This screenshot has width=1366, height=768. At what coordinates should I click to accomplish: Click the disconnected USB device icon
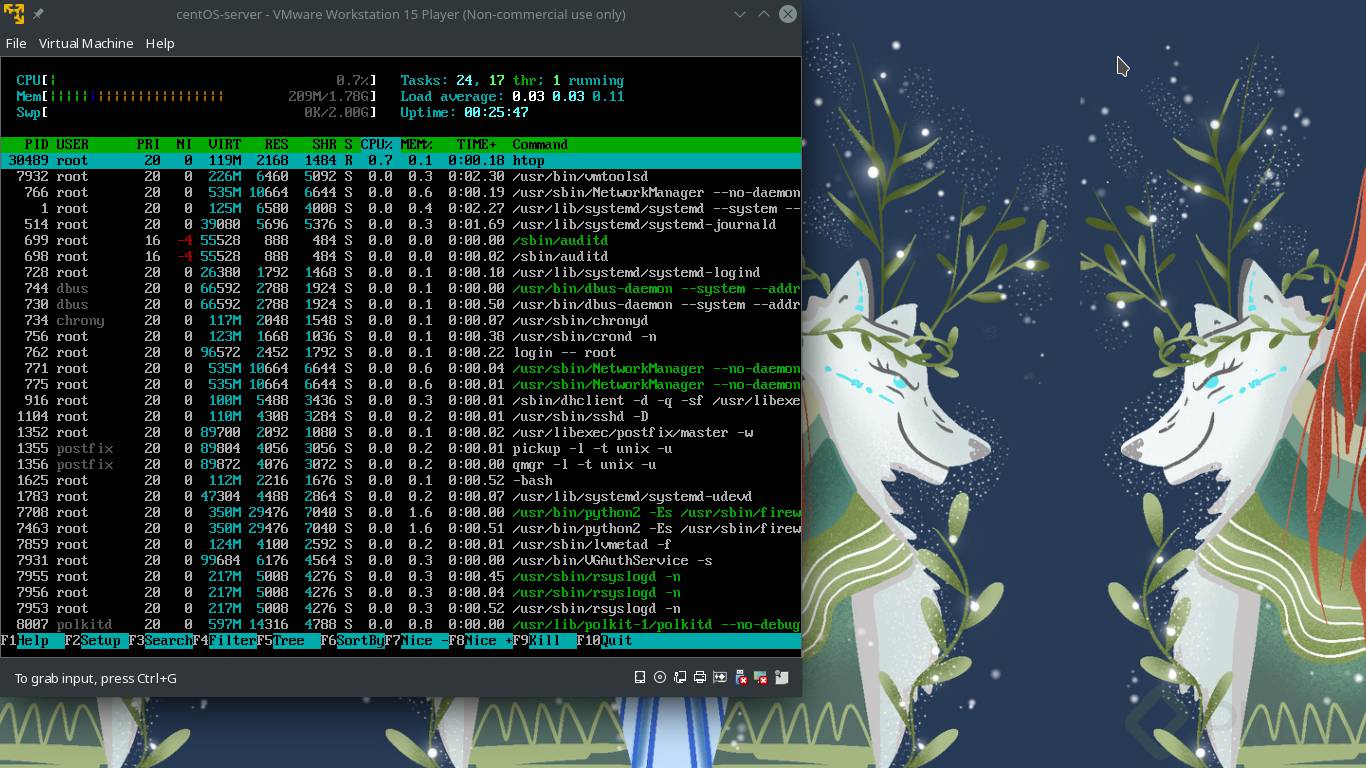click(741, 678)
